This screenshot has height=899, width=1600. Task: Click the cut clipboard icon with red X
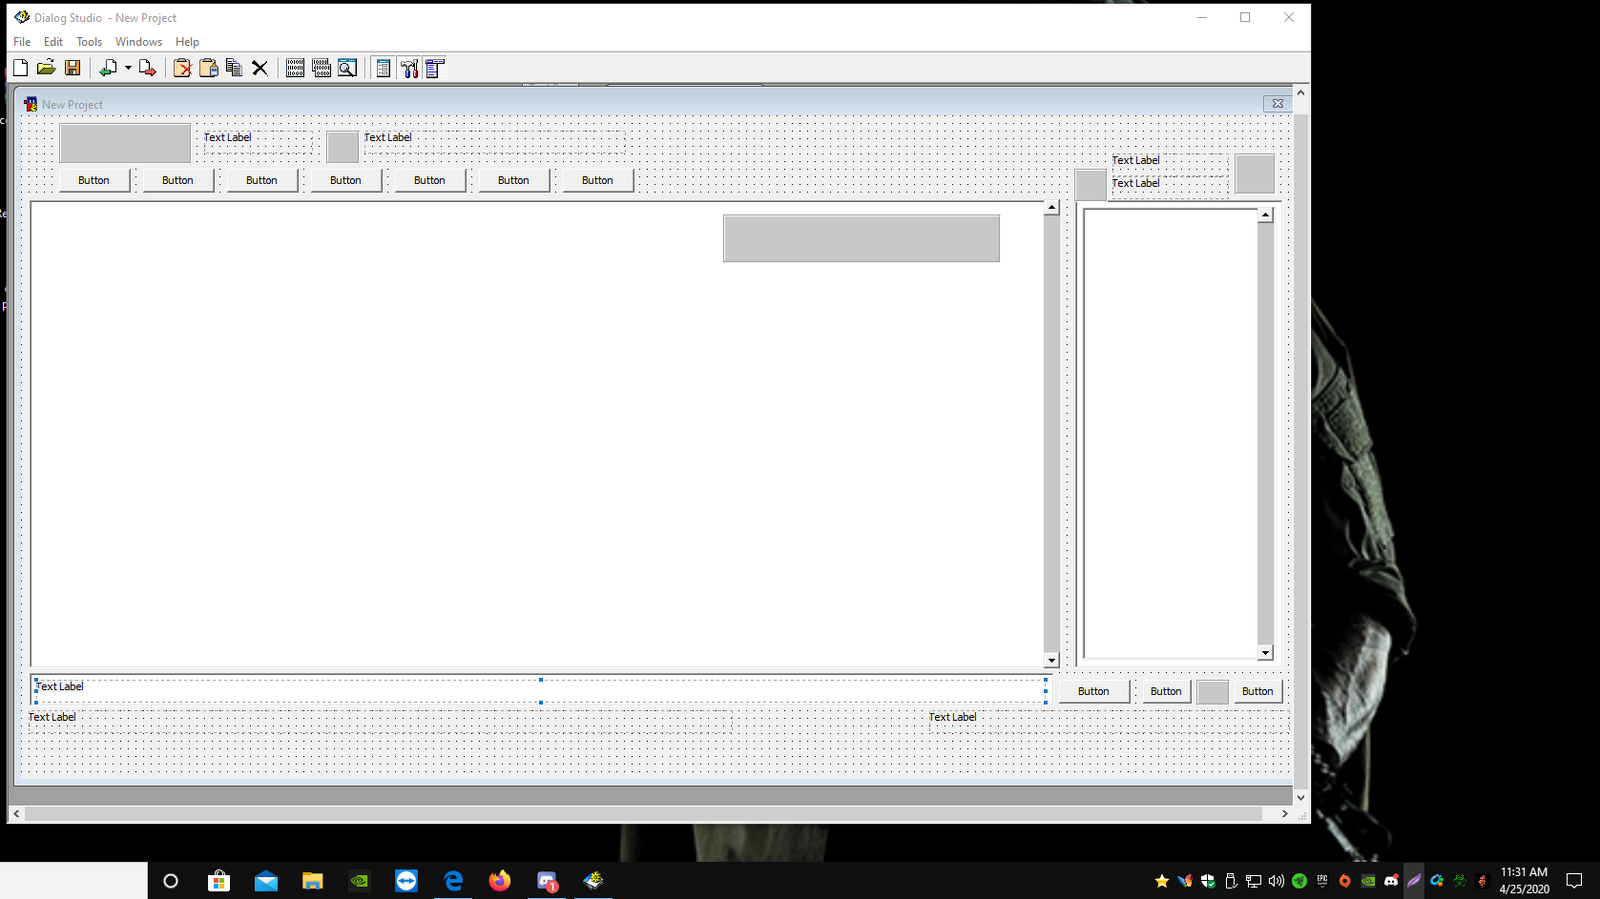(x=182, y=68)
